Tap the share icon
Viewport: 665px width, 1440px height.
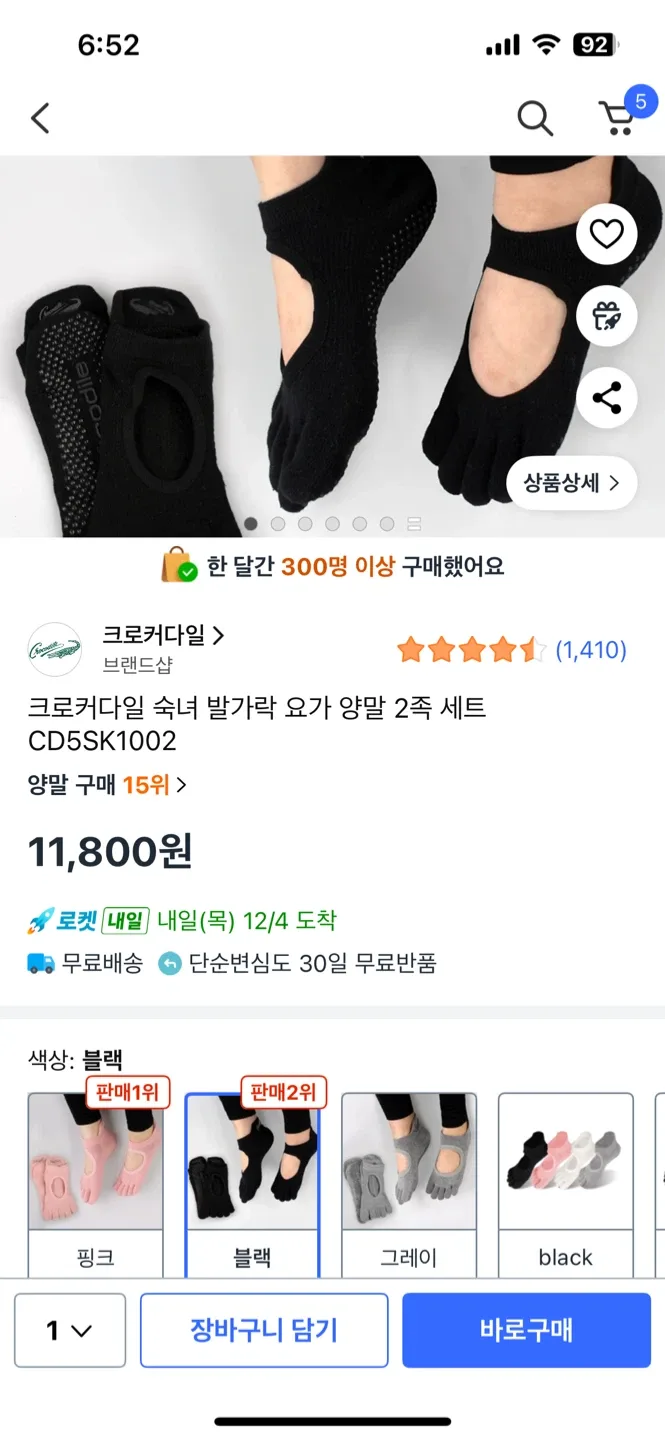pos(606,398)
